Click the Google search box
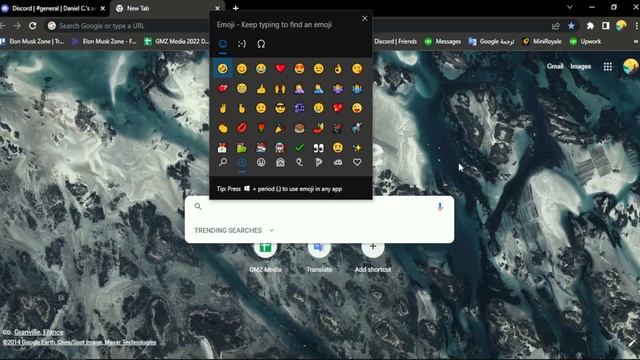 (x=318, y=207)
